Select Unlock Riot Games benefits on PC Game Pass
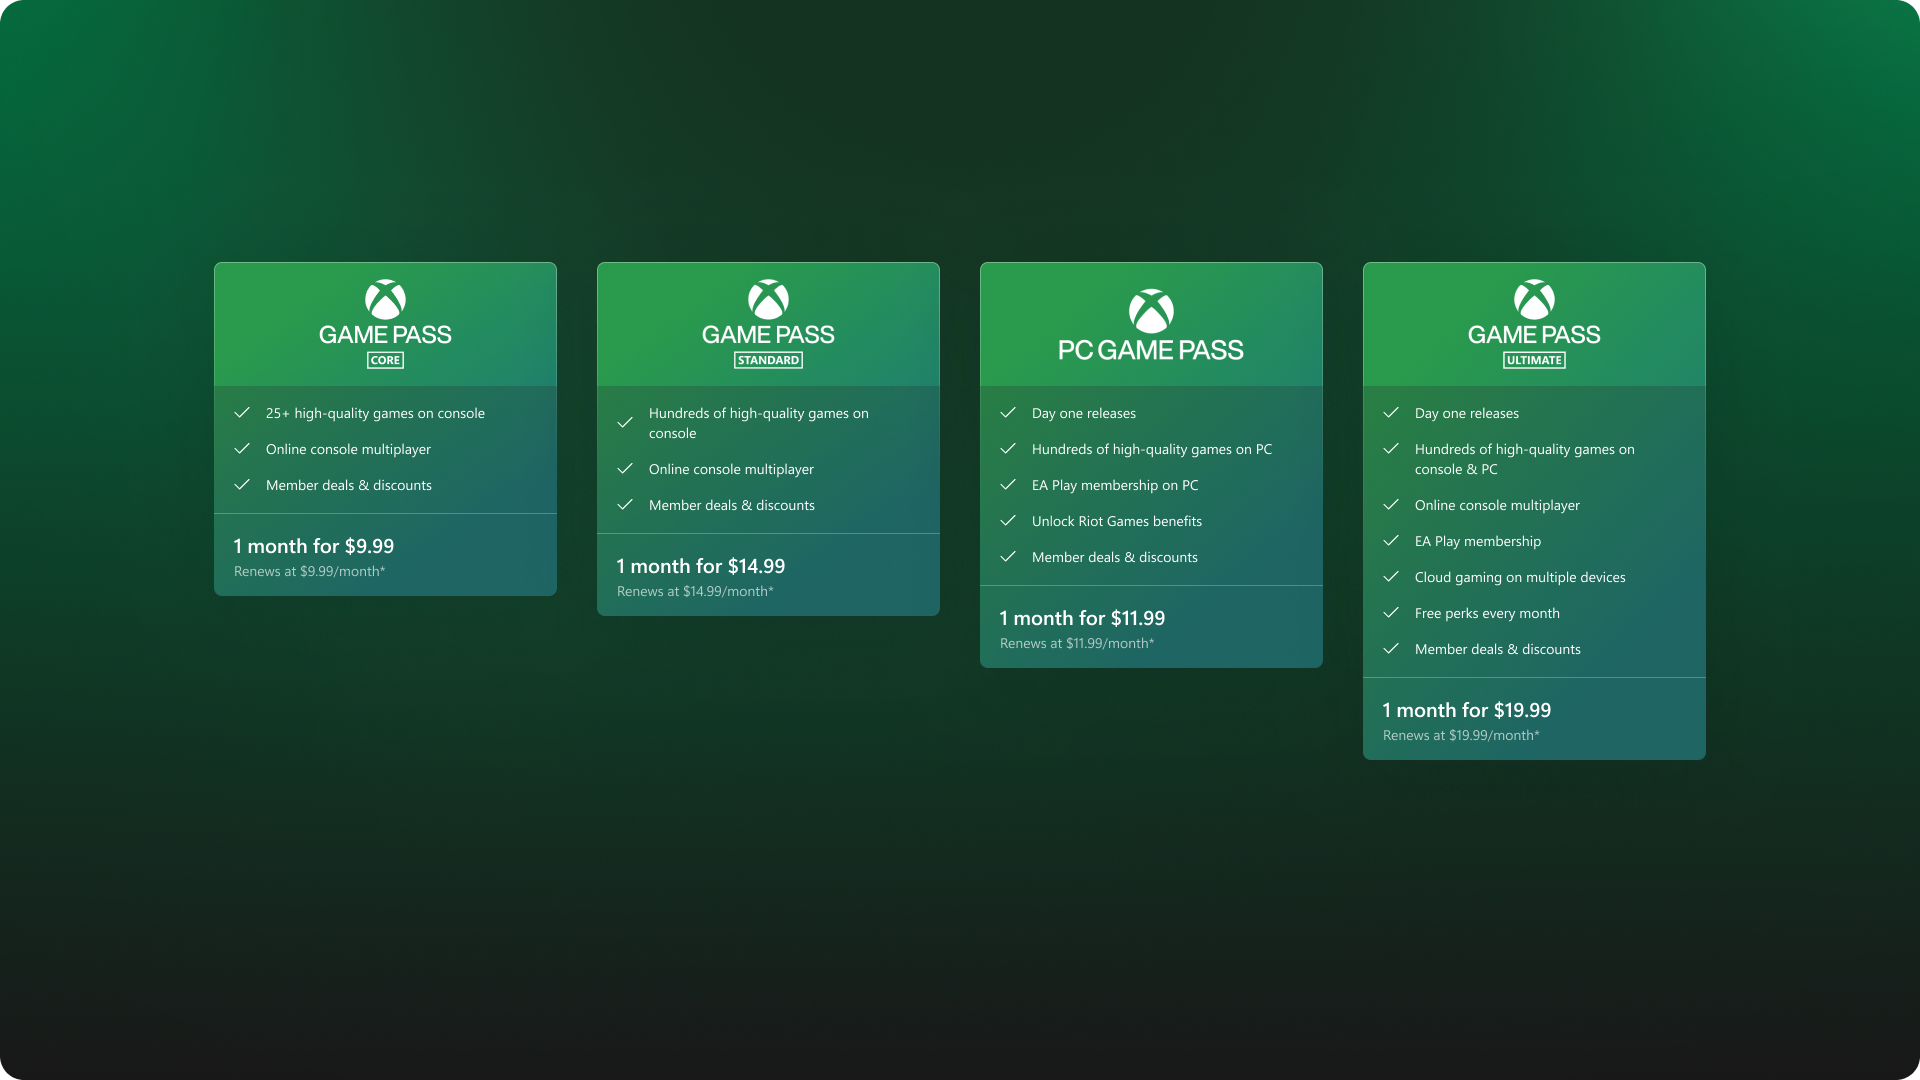The height and width of the screenshot is (1080, 1920). coord(1117,521)
